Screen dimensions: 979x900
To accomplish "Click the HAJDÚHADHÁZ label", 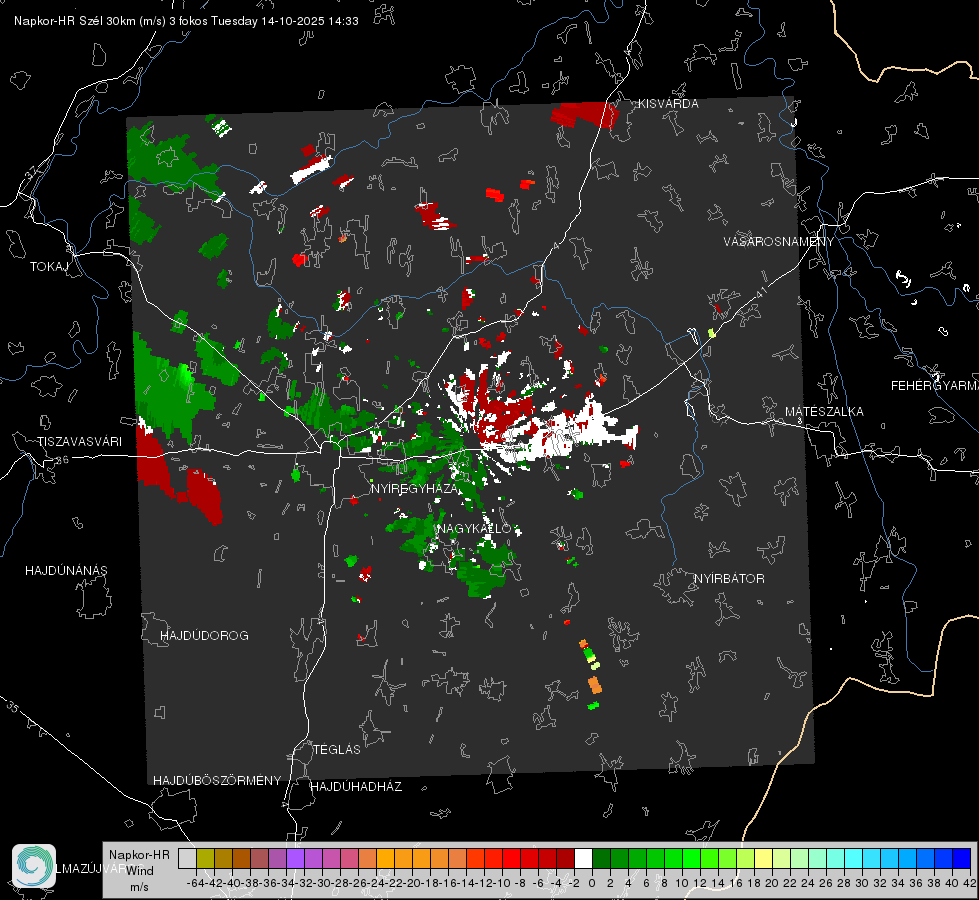I will (x=356, y=787).
